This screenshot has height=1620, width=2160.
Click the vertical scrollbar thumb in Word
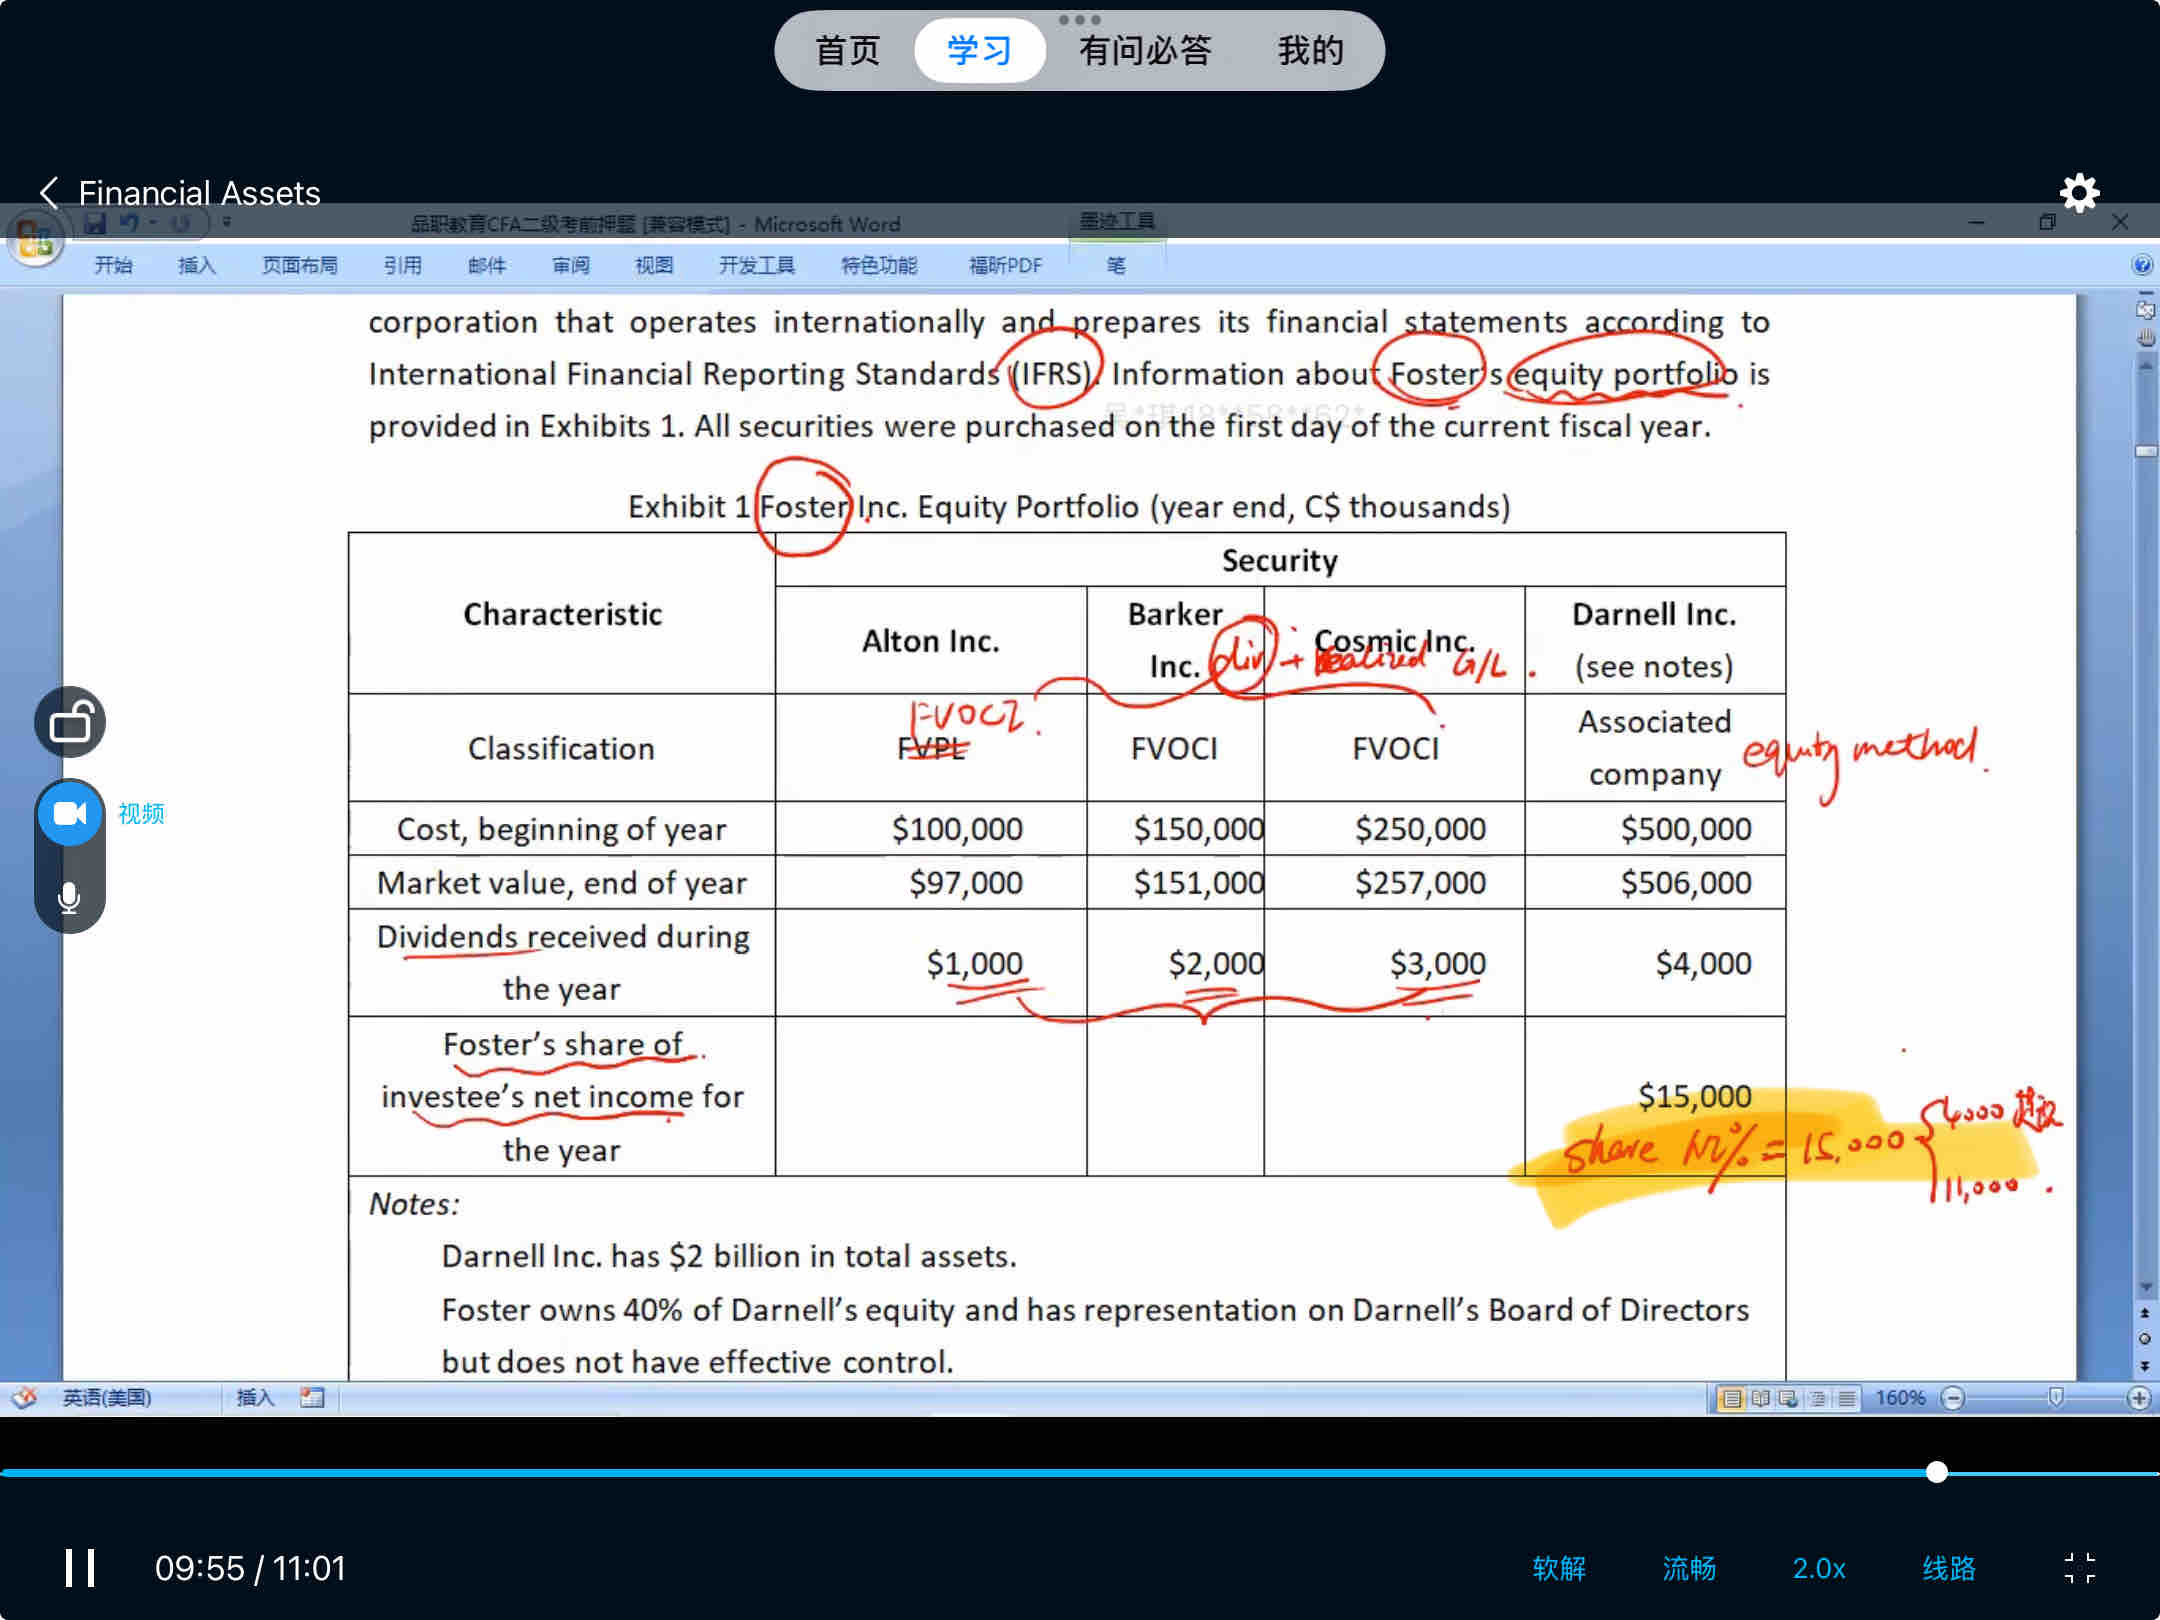[x=2145, y=451]
